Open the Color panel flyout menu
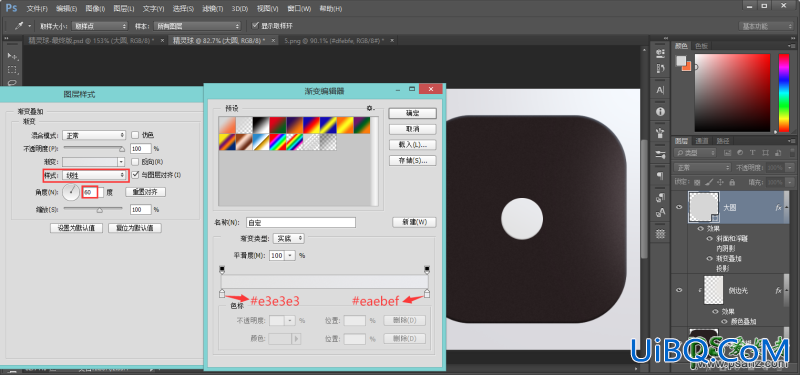Viewport: 800px width, 375px height. 790,45
